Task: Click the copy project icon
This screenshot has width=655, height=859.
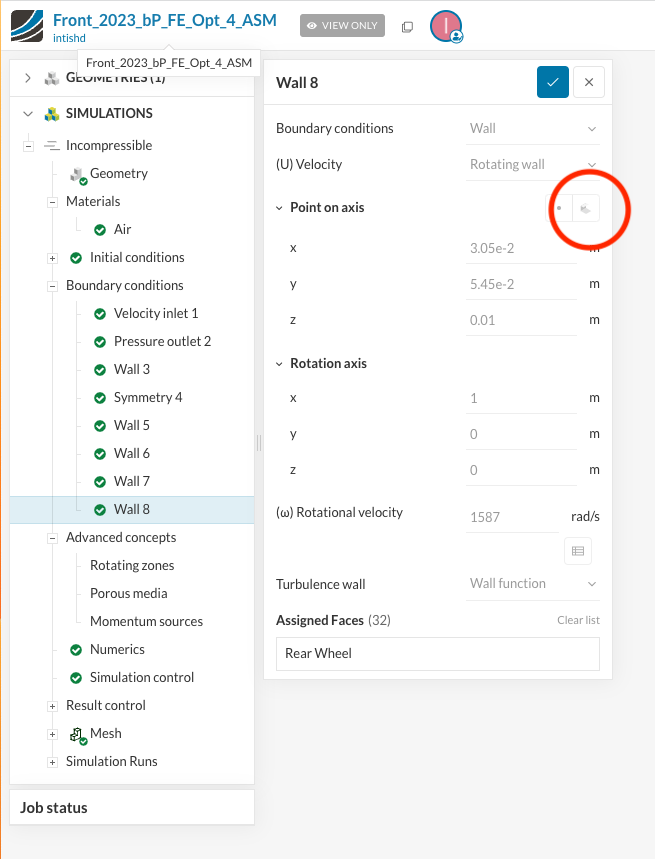Action: pos(407,27)
